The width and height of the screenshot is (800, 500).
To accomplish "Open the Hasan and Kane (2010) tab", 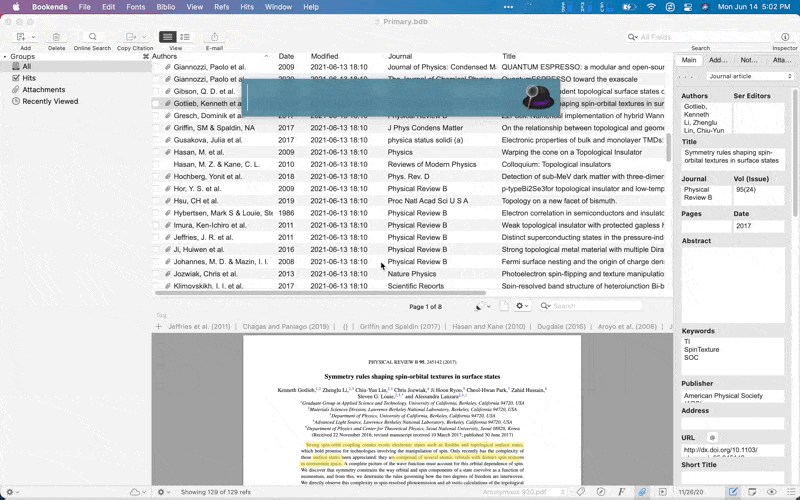I will pos(488,327).
